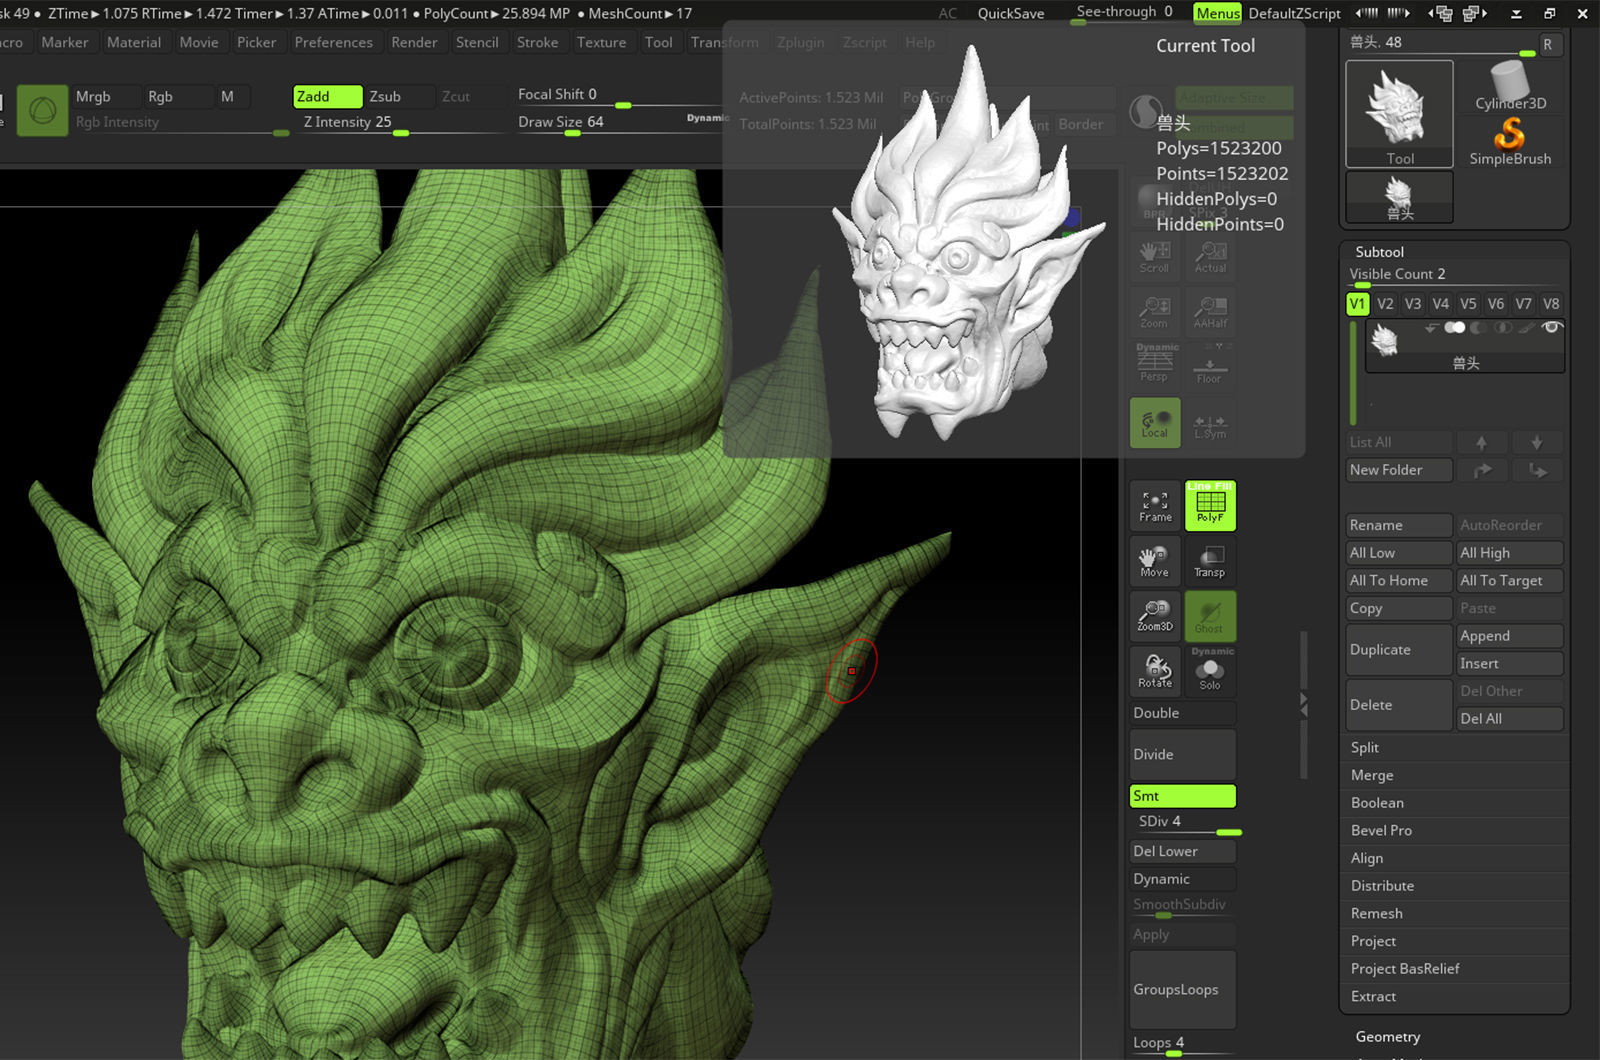
Task: Click the L.Sym local symmetry icon
Action: [1210, 422]
